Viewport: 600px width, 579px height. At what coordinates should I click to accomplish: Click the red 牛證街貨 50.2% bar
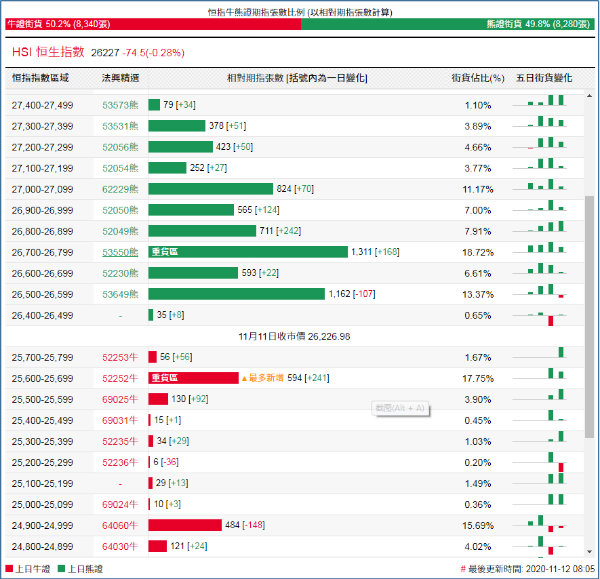point(153,24)
